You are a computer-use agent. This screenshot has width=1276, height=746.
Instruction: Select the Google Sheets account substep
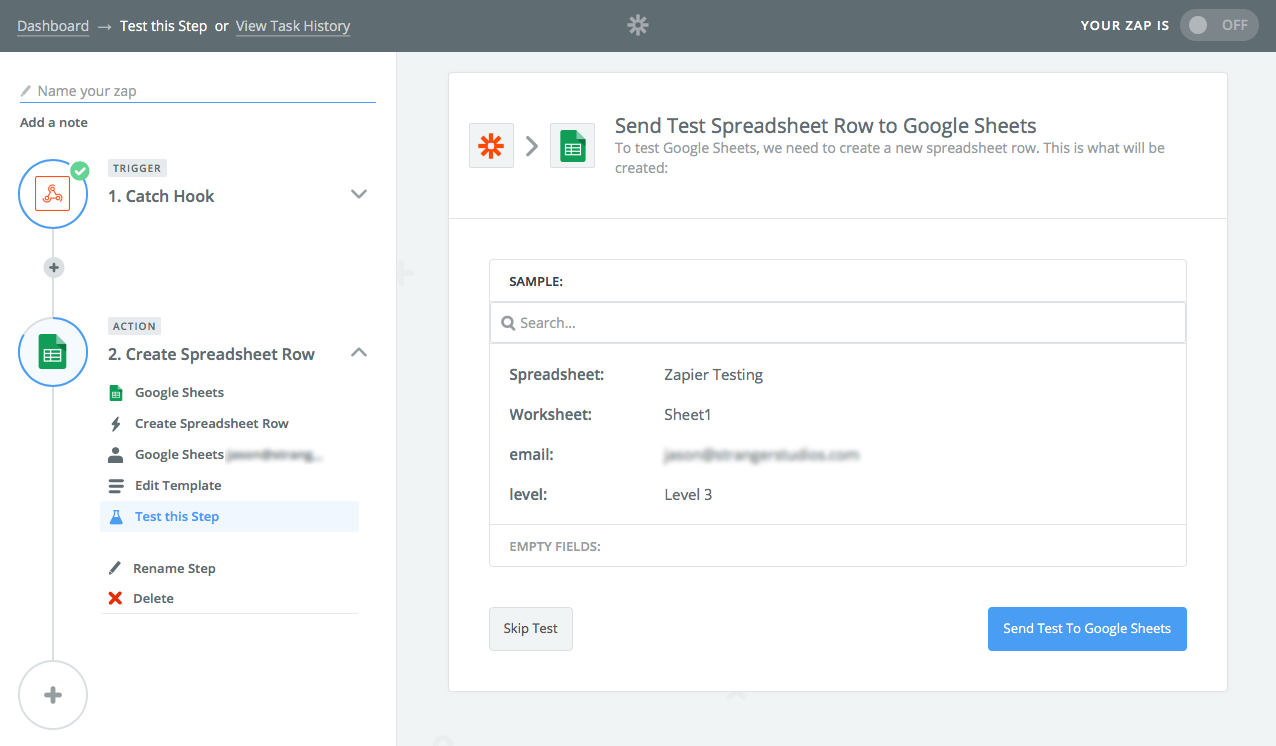click(229, 455)
